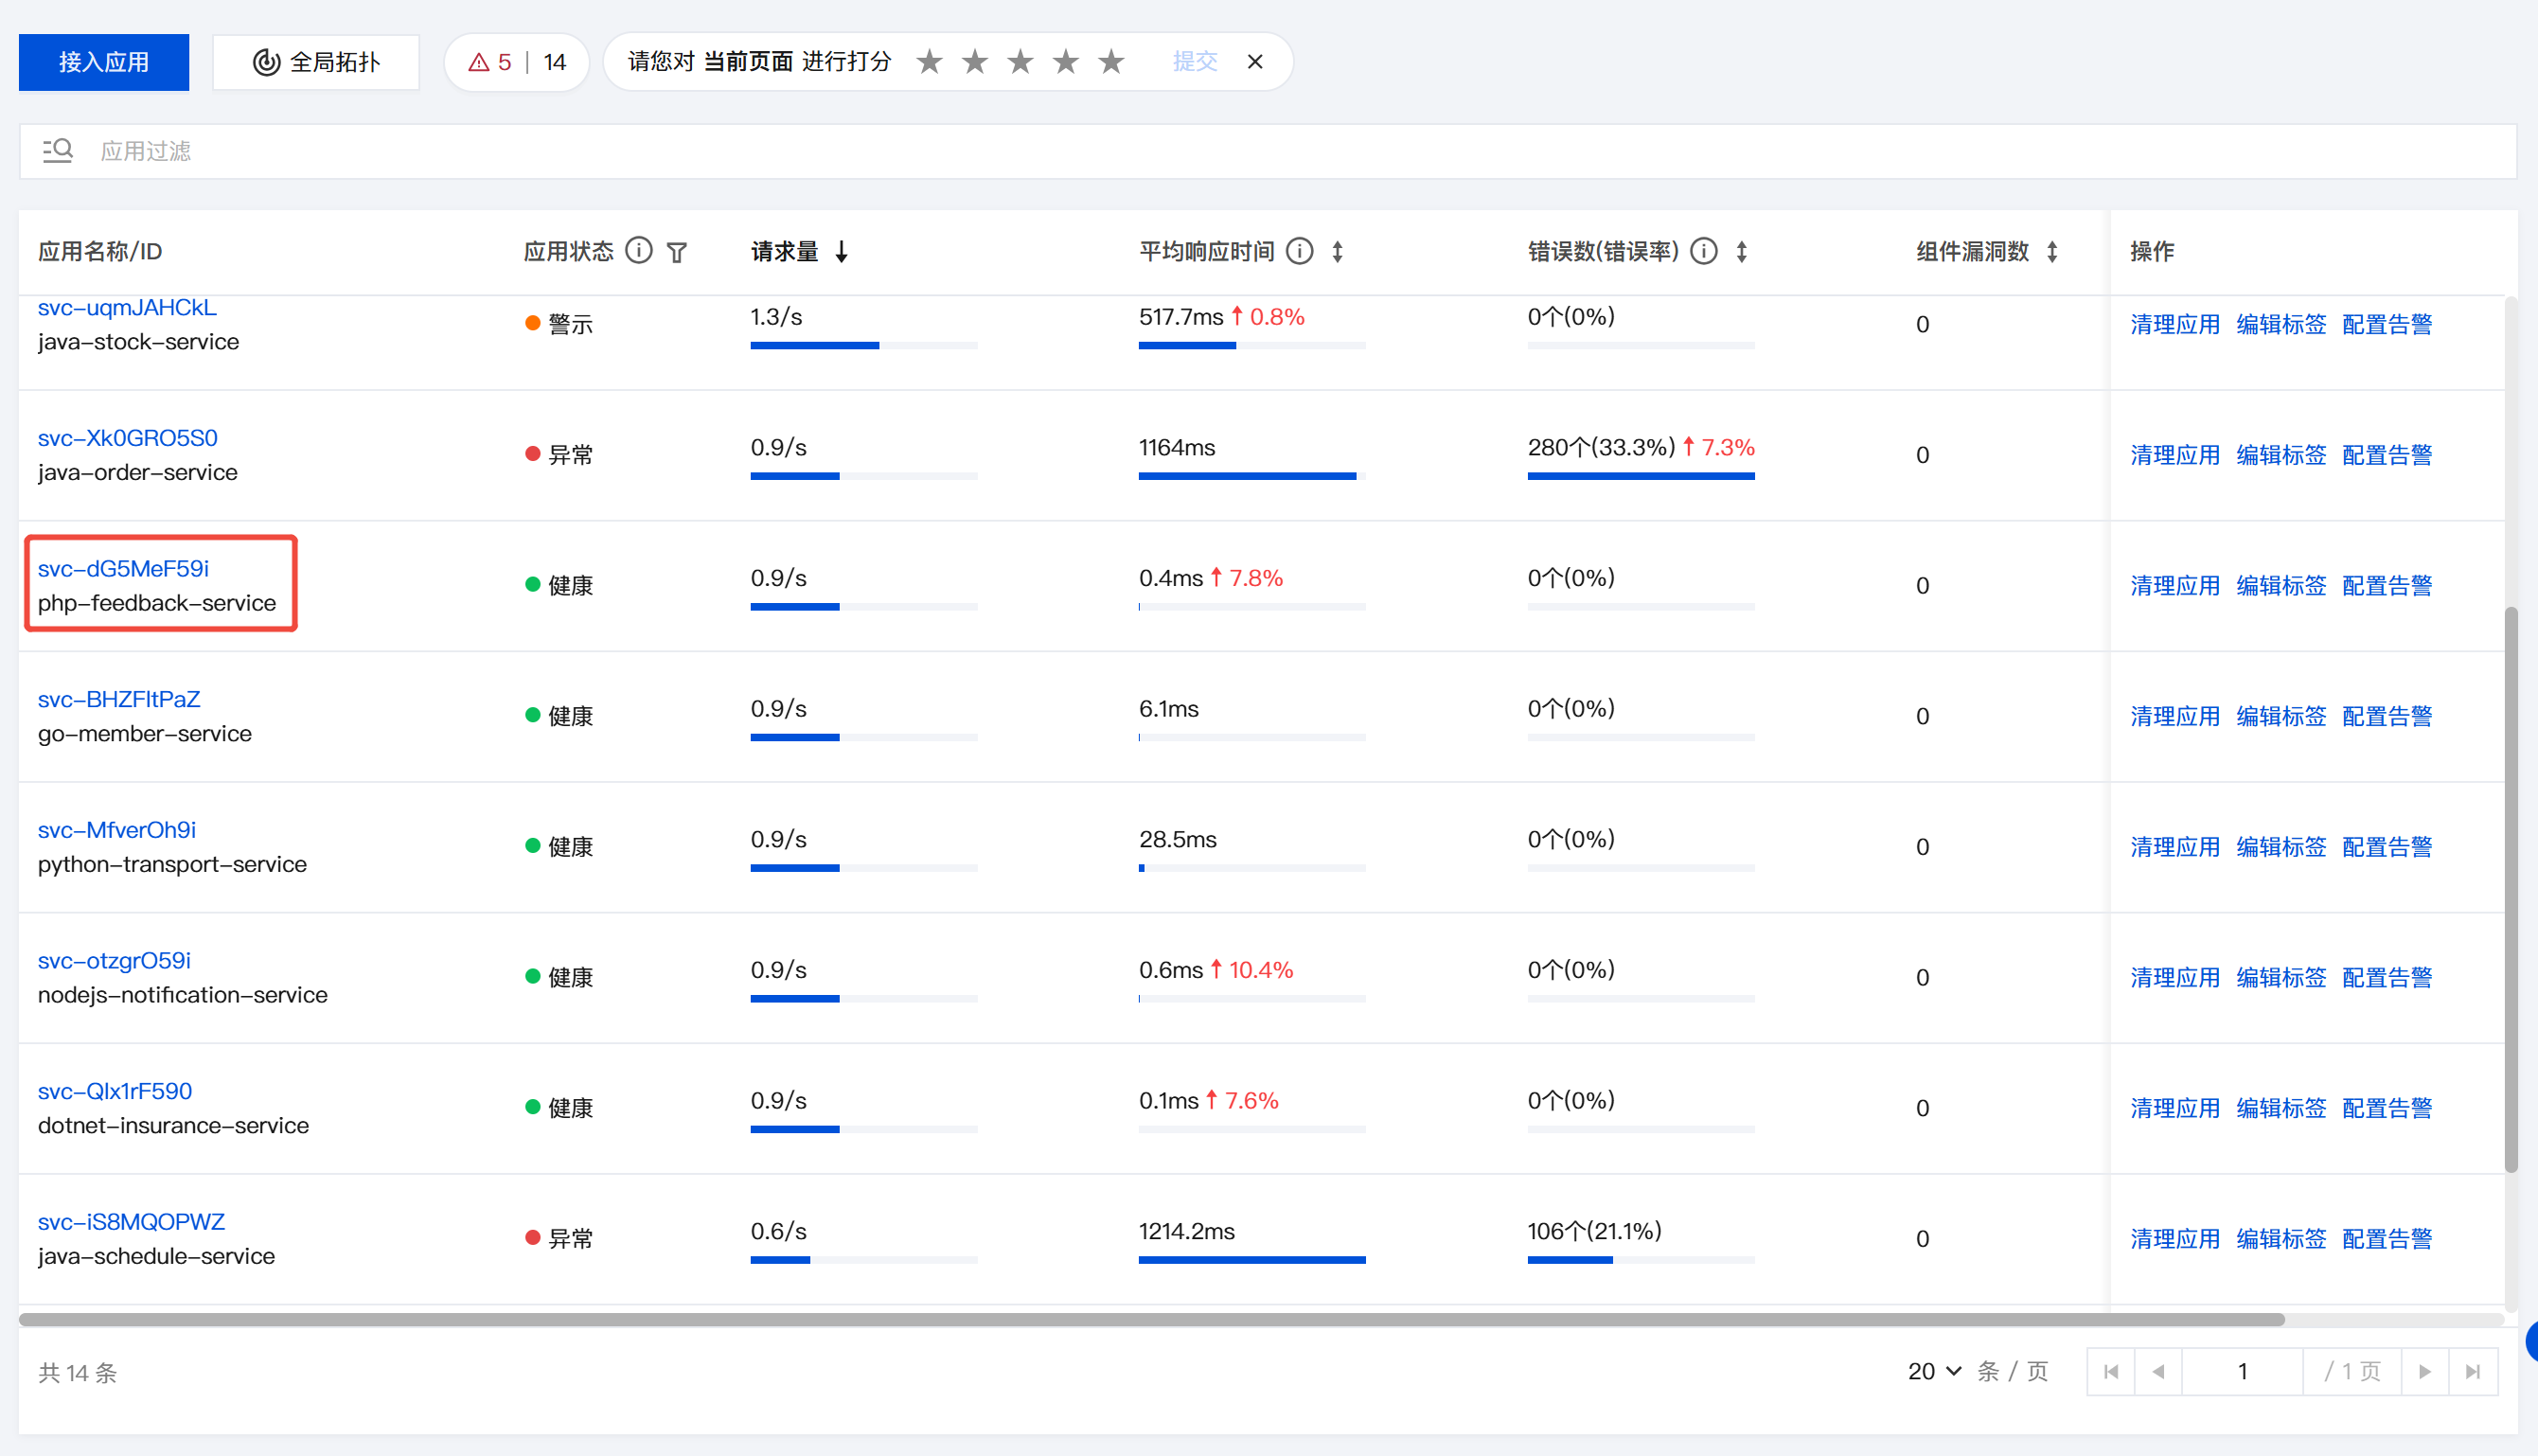
Task: Select the first rating star
Action: (929, 62)
